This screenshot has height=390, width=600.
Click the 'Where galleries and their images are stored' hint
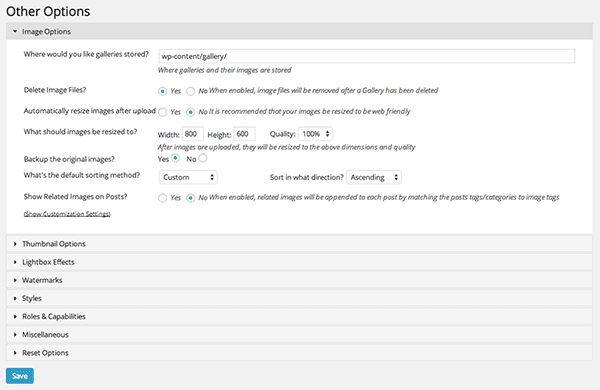pyautogui.click(x=225, y=70)
